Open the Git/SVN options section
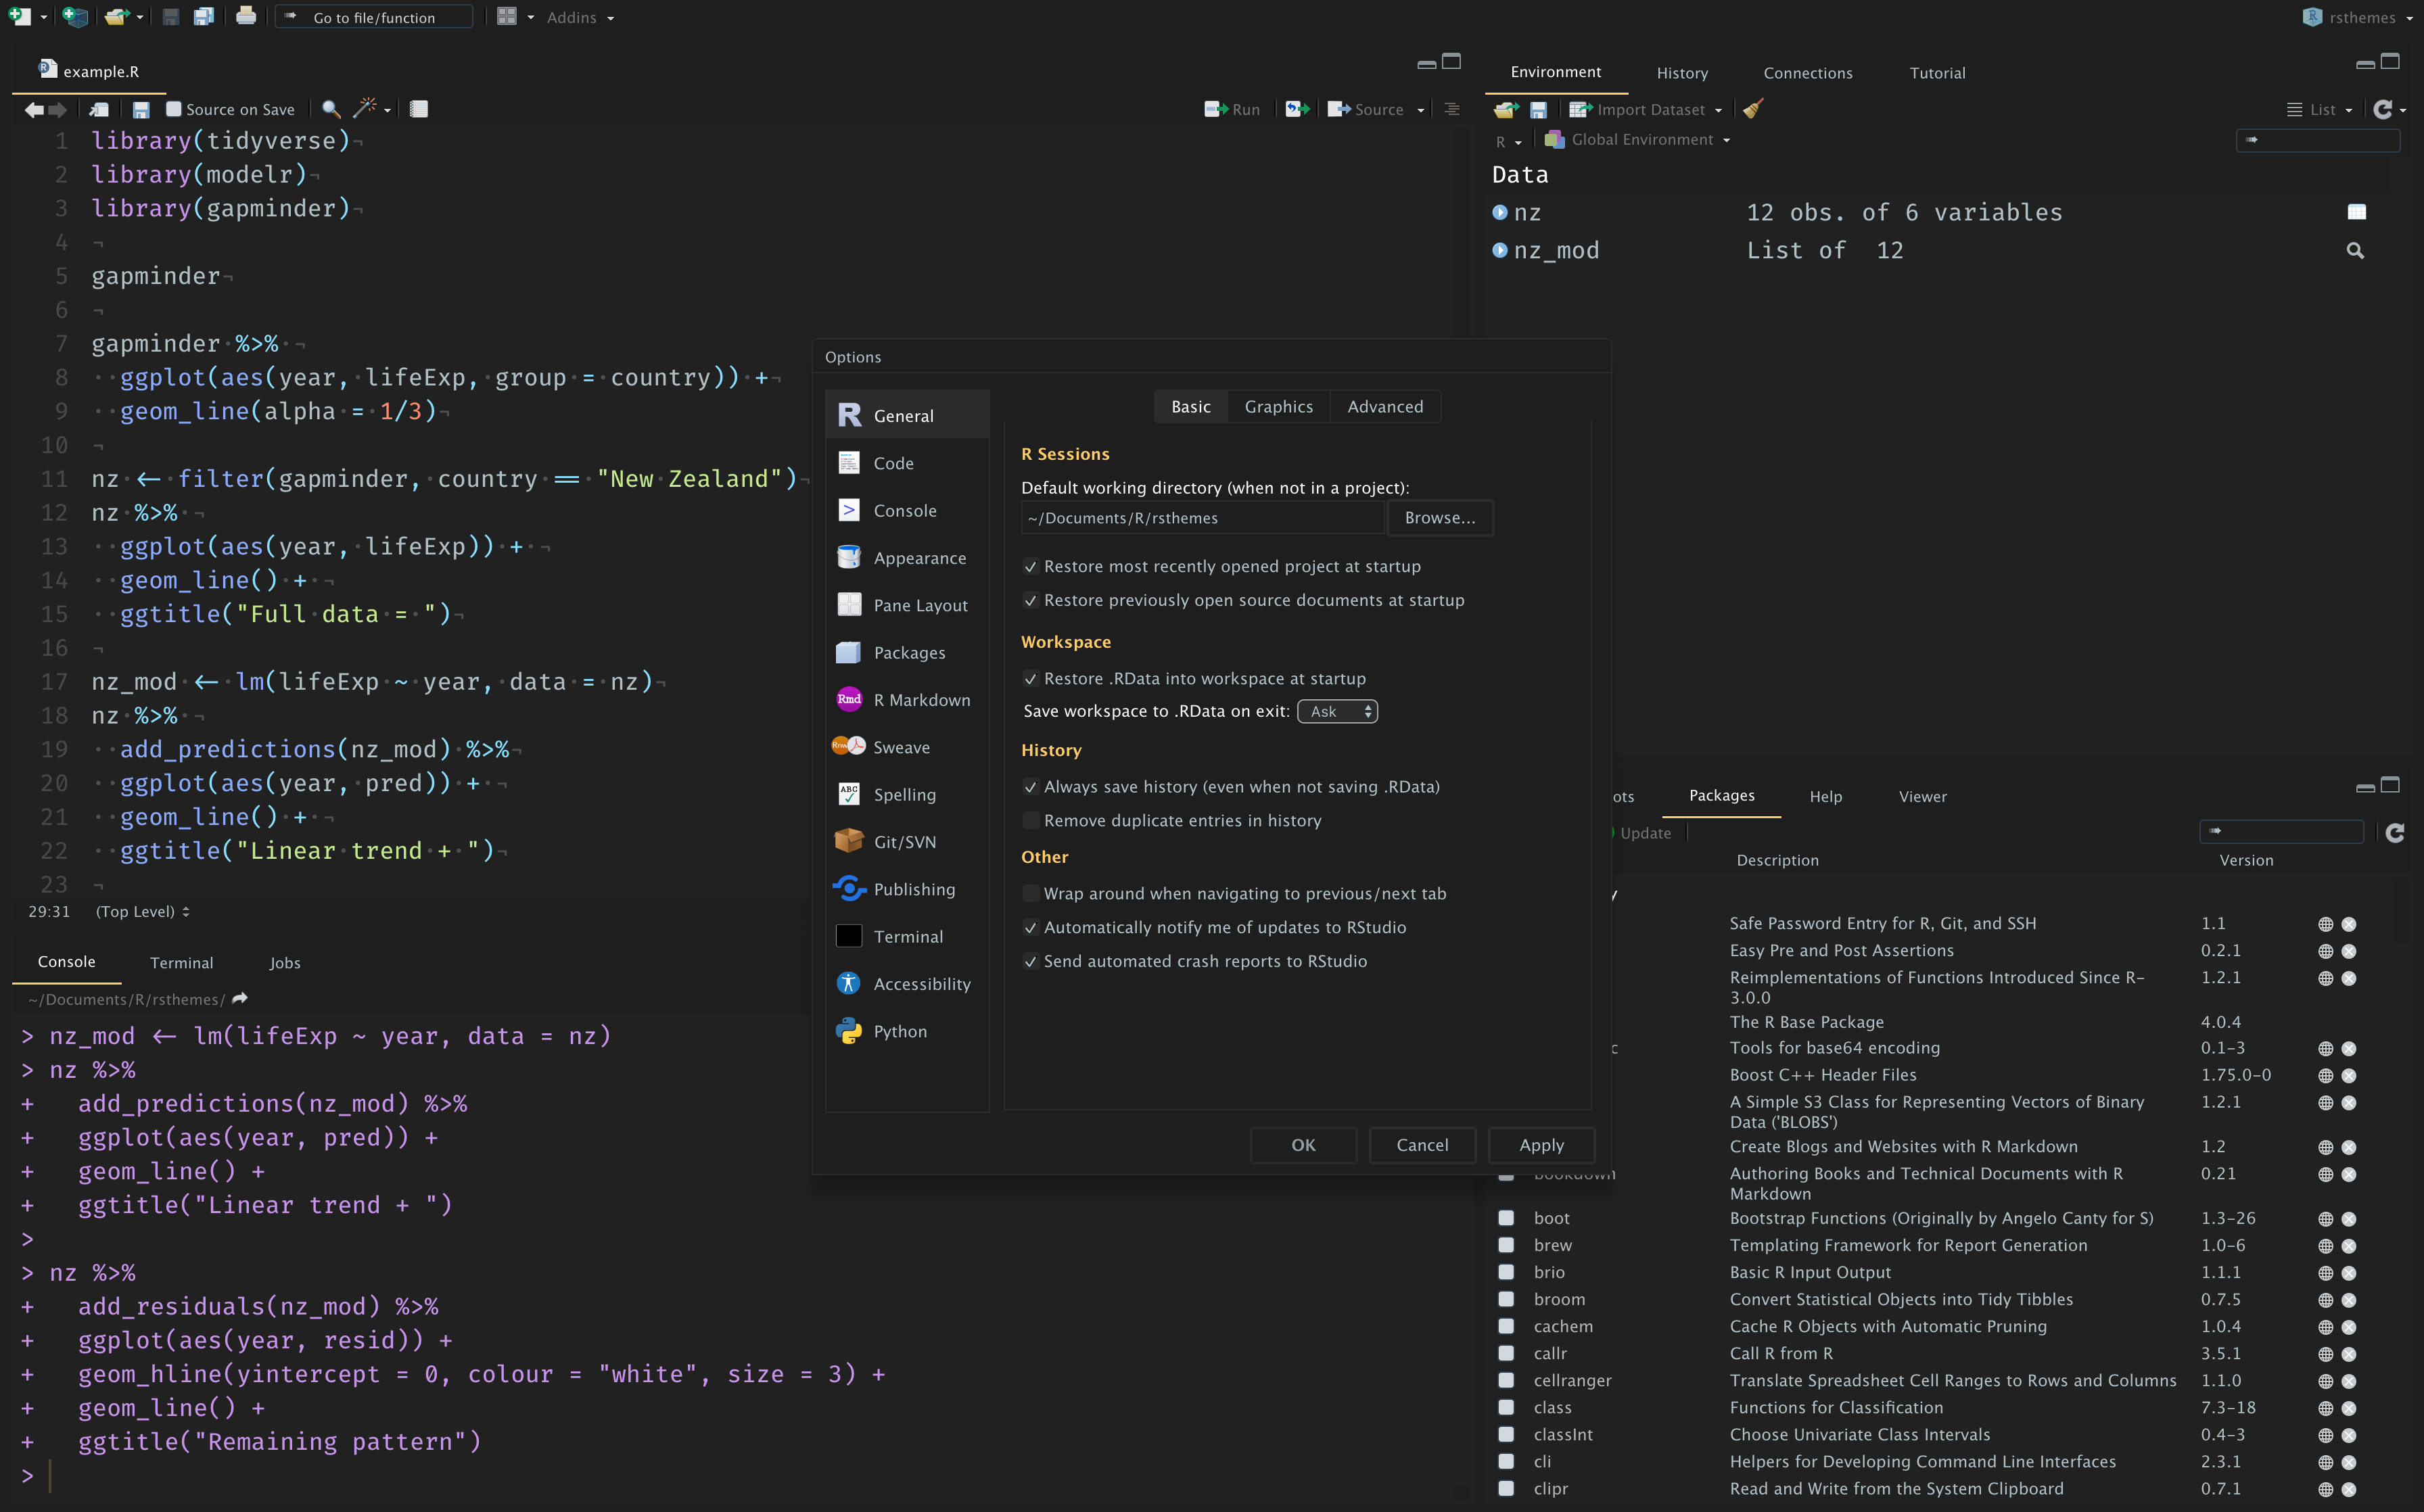Image resolution: width=2424 pixels, height=1512 pixels. [905, 842]
